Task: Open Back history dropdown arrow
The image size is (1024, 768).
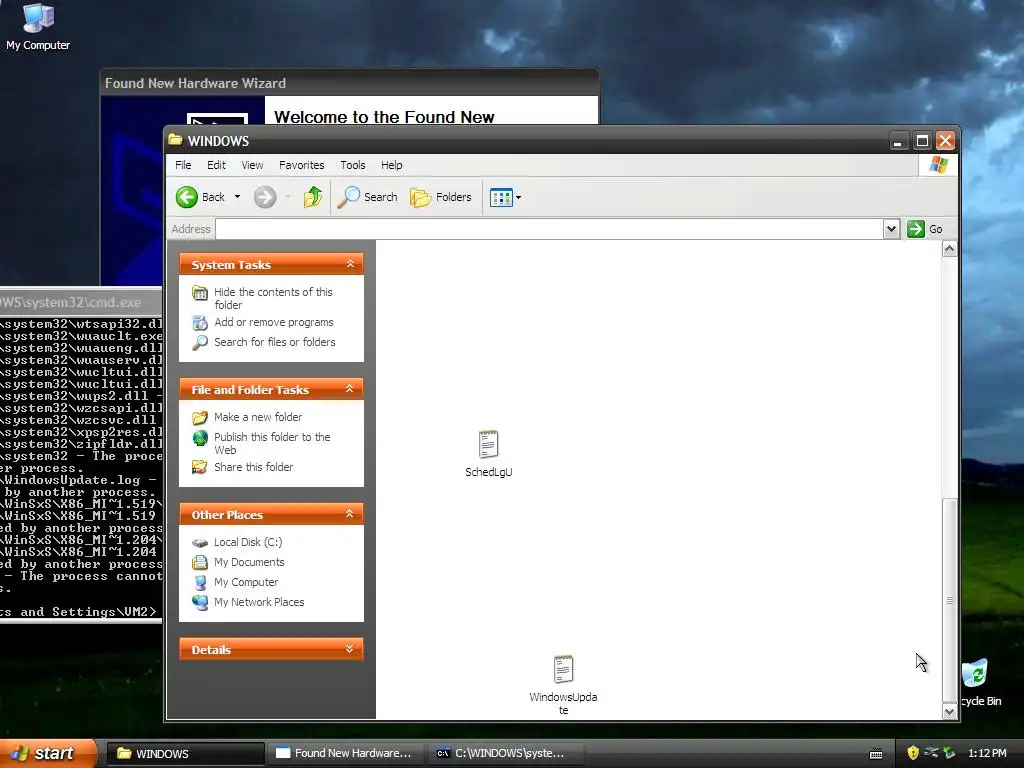Action: 237,197
